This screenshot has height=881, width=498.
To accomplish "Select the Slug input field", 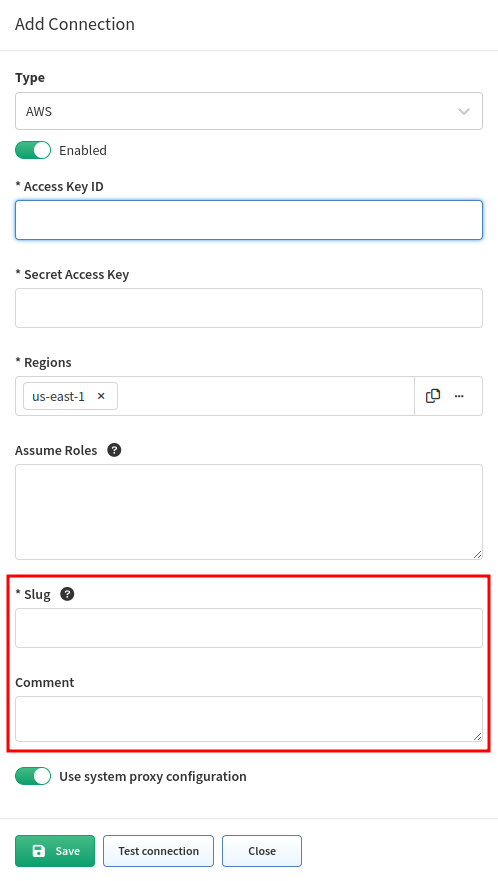I will coord(249,628).
